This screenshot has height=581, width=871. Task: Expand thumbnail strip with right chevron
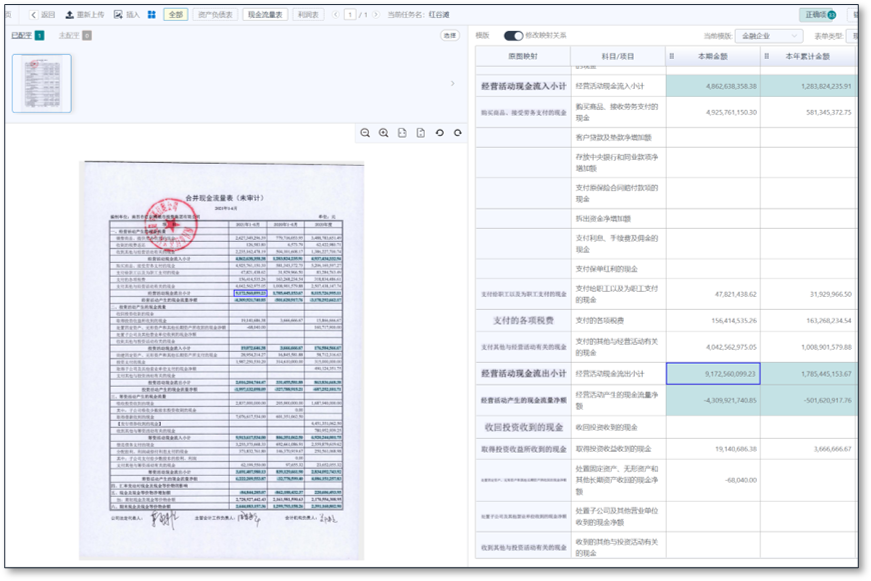452,83
